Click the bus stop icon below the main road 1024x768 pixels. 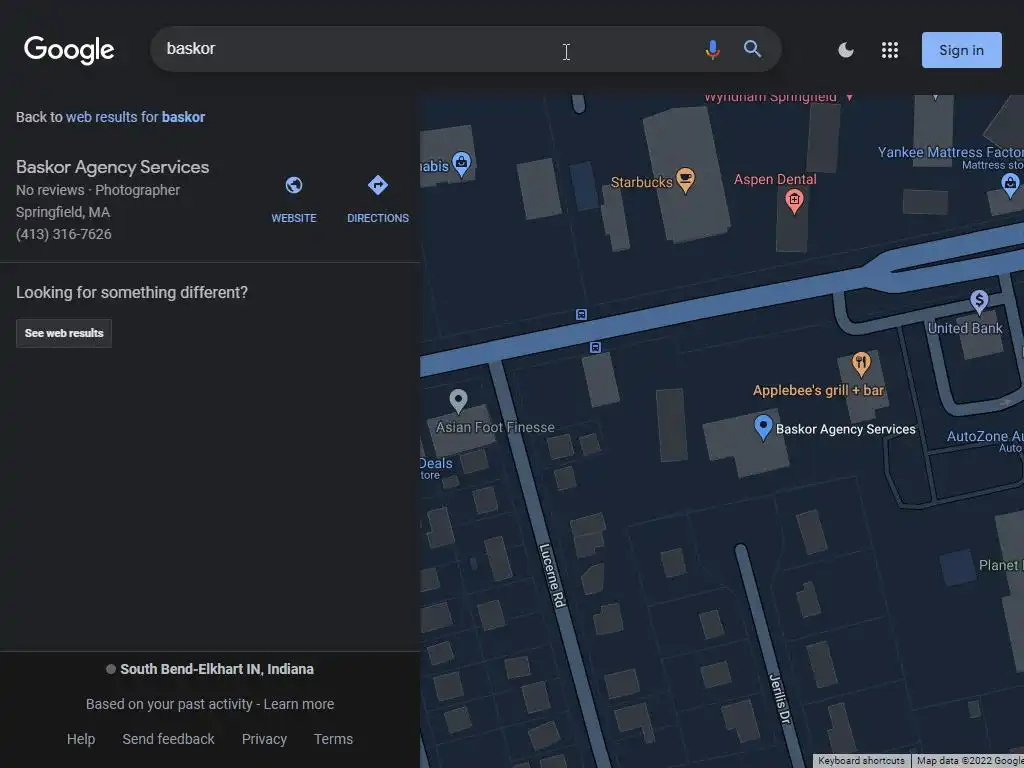[x=595, y=347]
